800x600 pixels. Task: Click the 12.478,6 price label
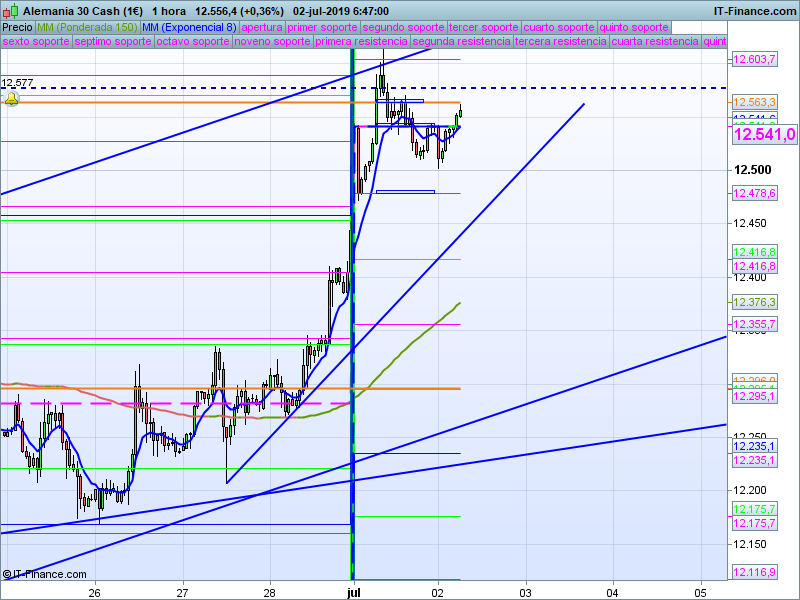(755, 193)
